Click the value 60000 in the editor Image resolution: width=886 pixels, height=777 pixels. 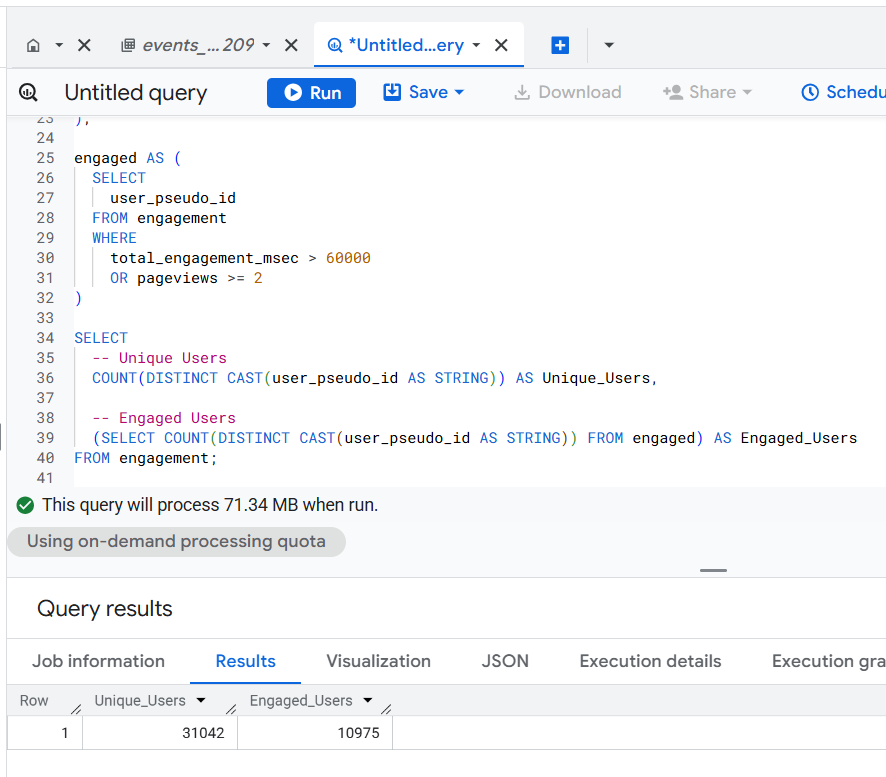point(348,258)
